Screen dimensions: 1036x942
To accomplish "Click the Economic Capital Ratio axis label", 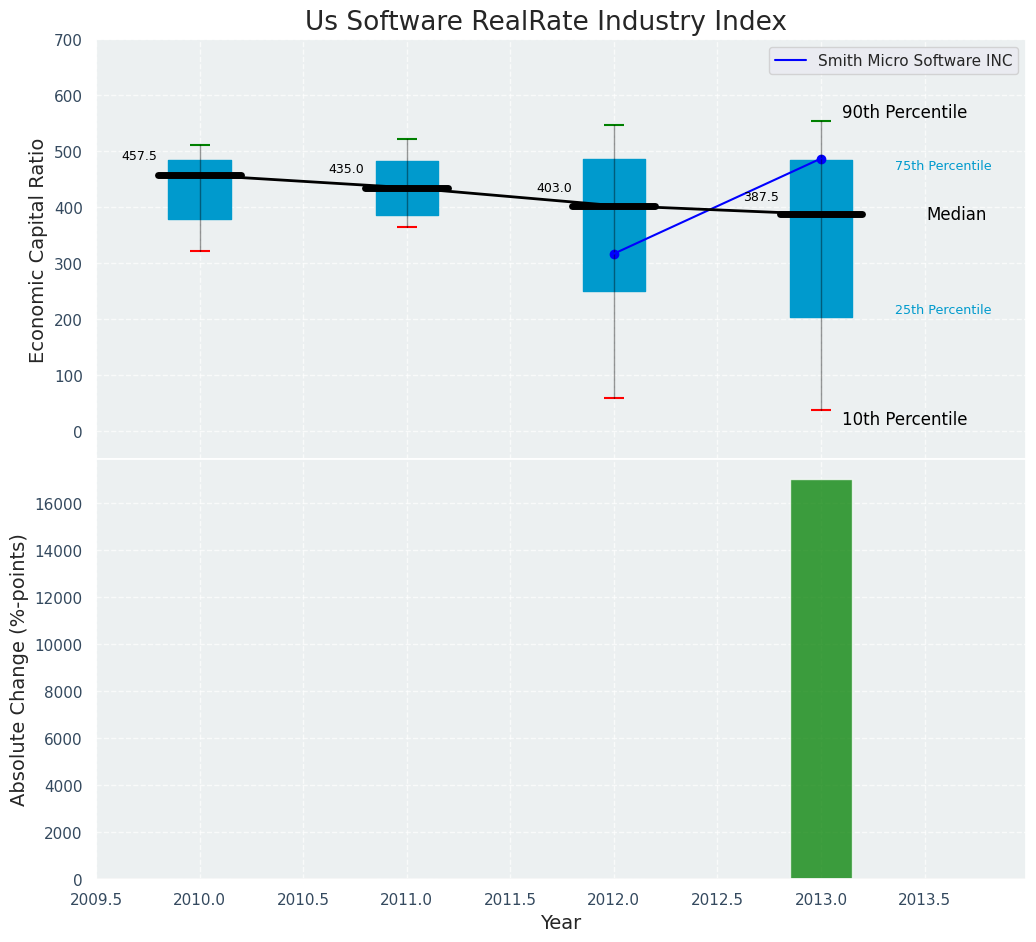I will tap(38, 250).
